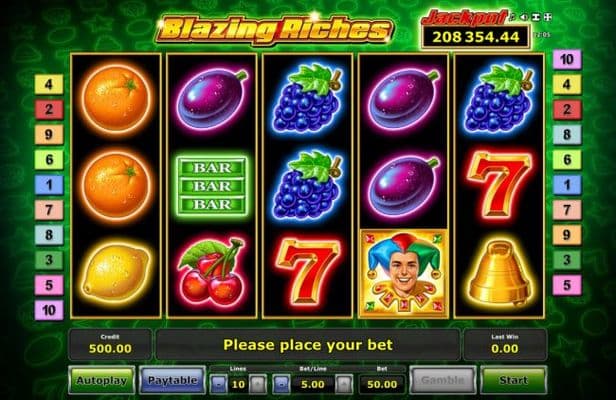The height and width of the screenshot is (400, 616).
Task: Click the top orange on reel one
Action: (x=117, y=98)
